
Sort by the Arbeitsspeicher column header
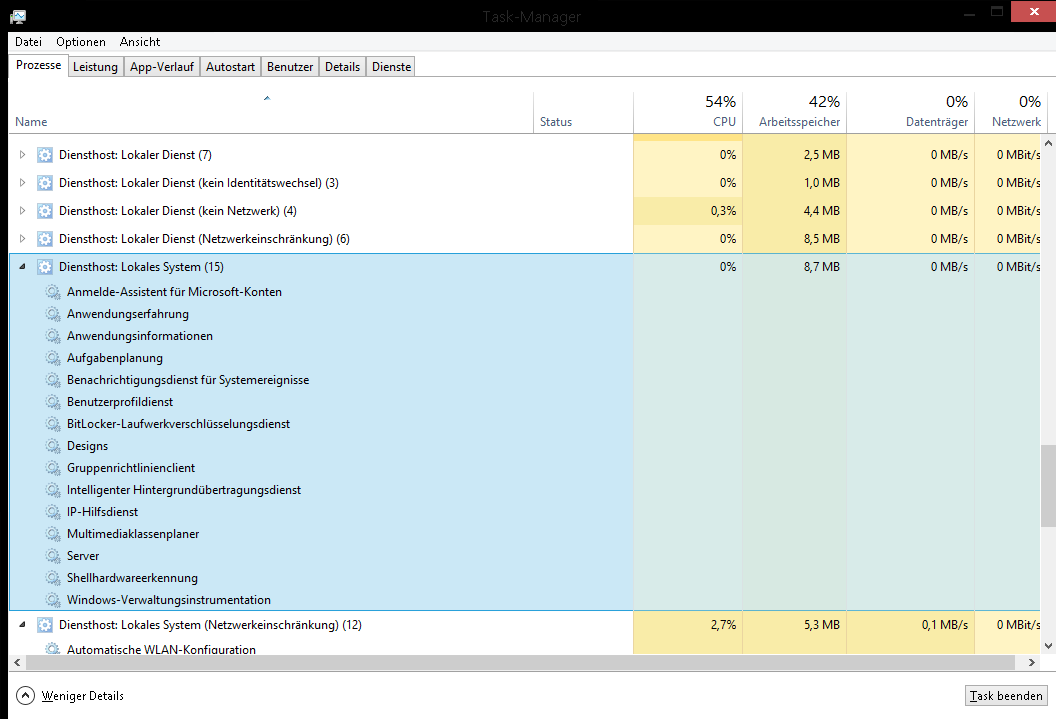795,112
